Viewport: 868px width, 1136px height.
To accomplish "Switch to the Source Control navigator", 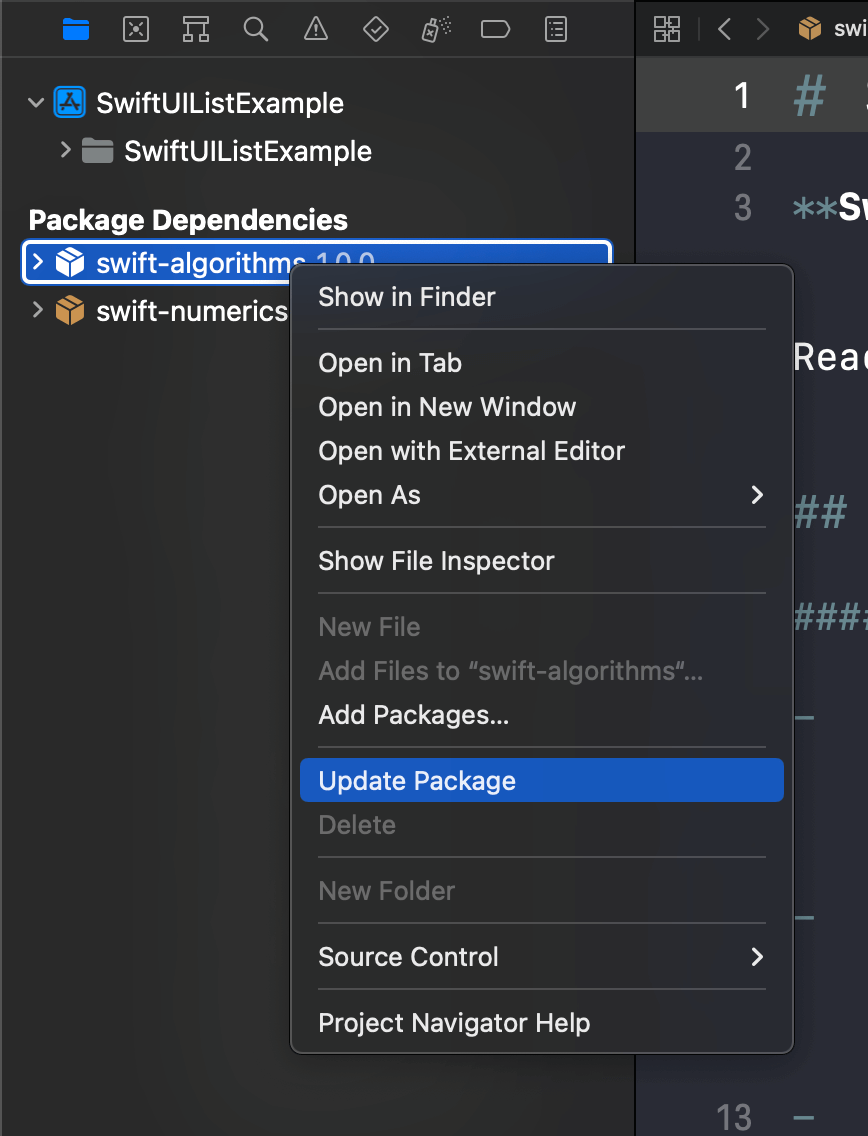I will click(x=136, y=29).
